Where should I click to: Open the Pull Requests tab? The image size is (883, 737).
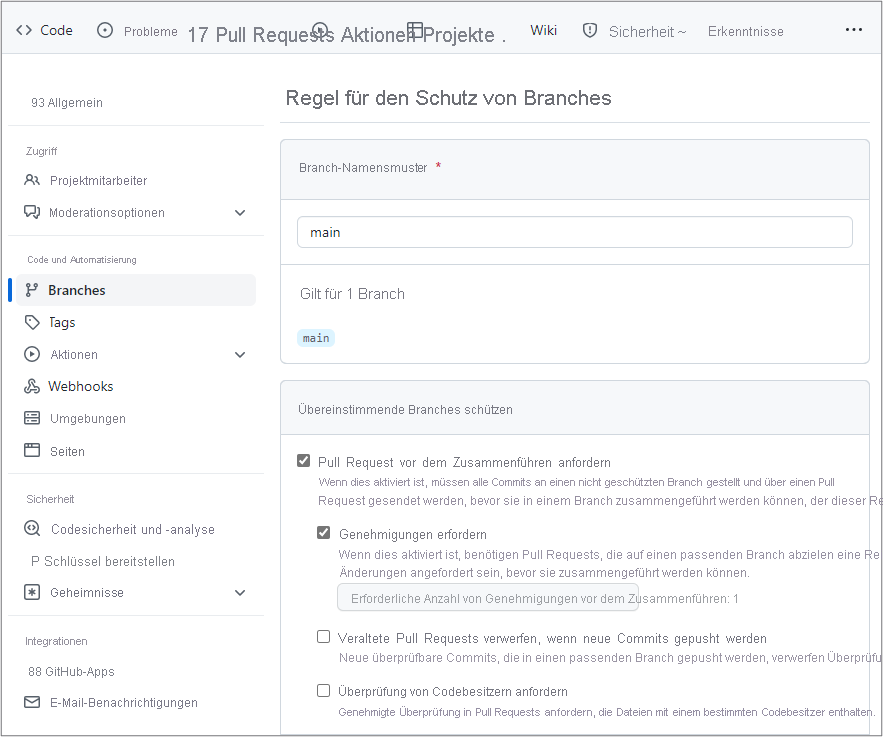click(x=261, y=34)
